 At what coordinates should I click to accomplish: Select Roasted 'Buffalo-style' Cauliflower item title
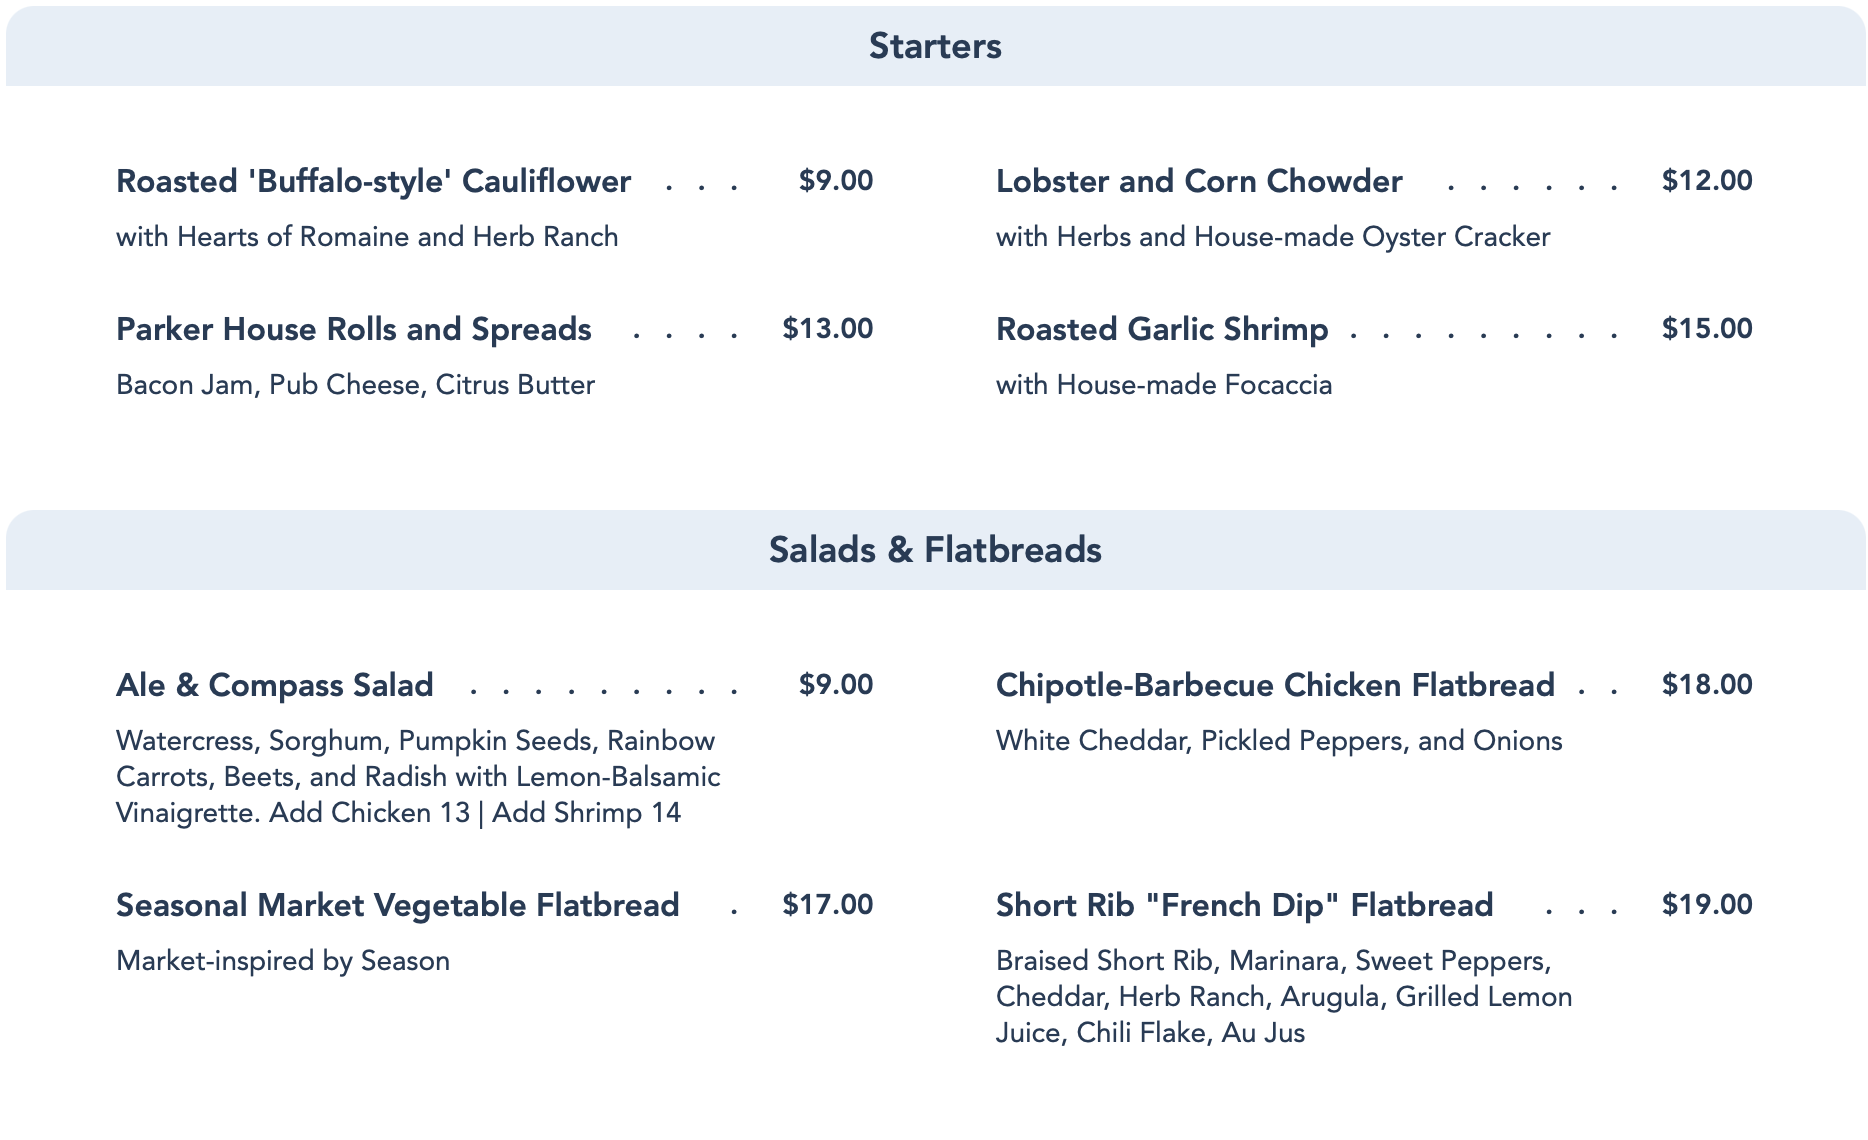pos(373,181)
